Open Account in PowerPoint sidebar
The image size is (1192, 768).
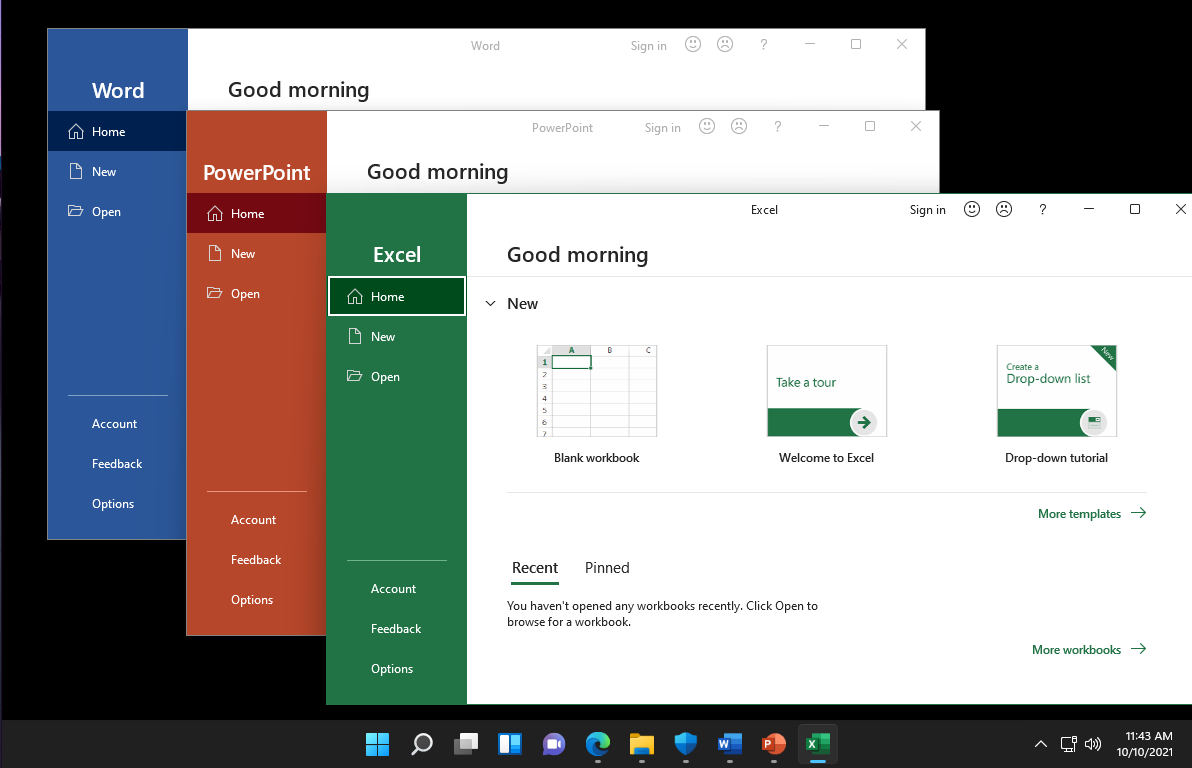pyautogui.click(x=256, y=519)
